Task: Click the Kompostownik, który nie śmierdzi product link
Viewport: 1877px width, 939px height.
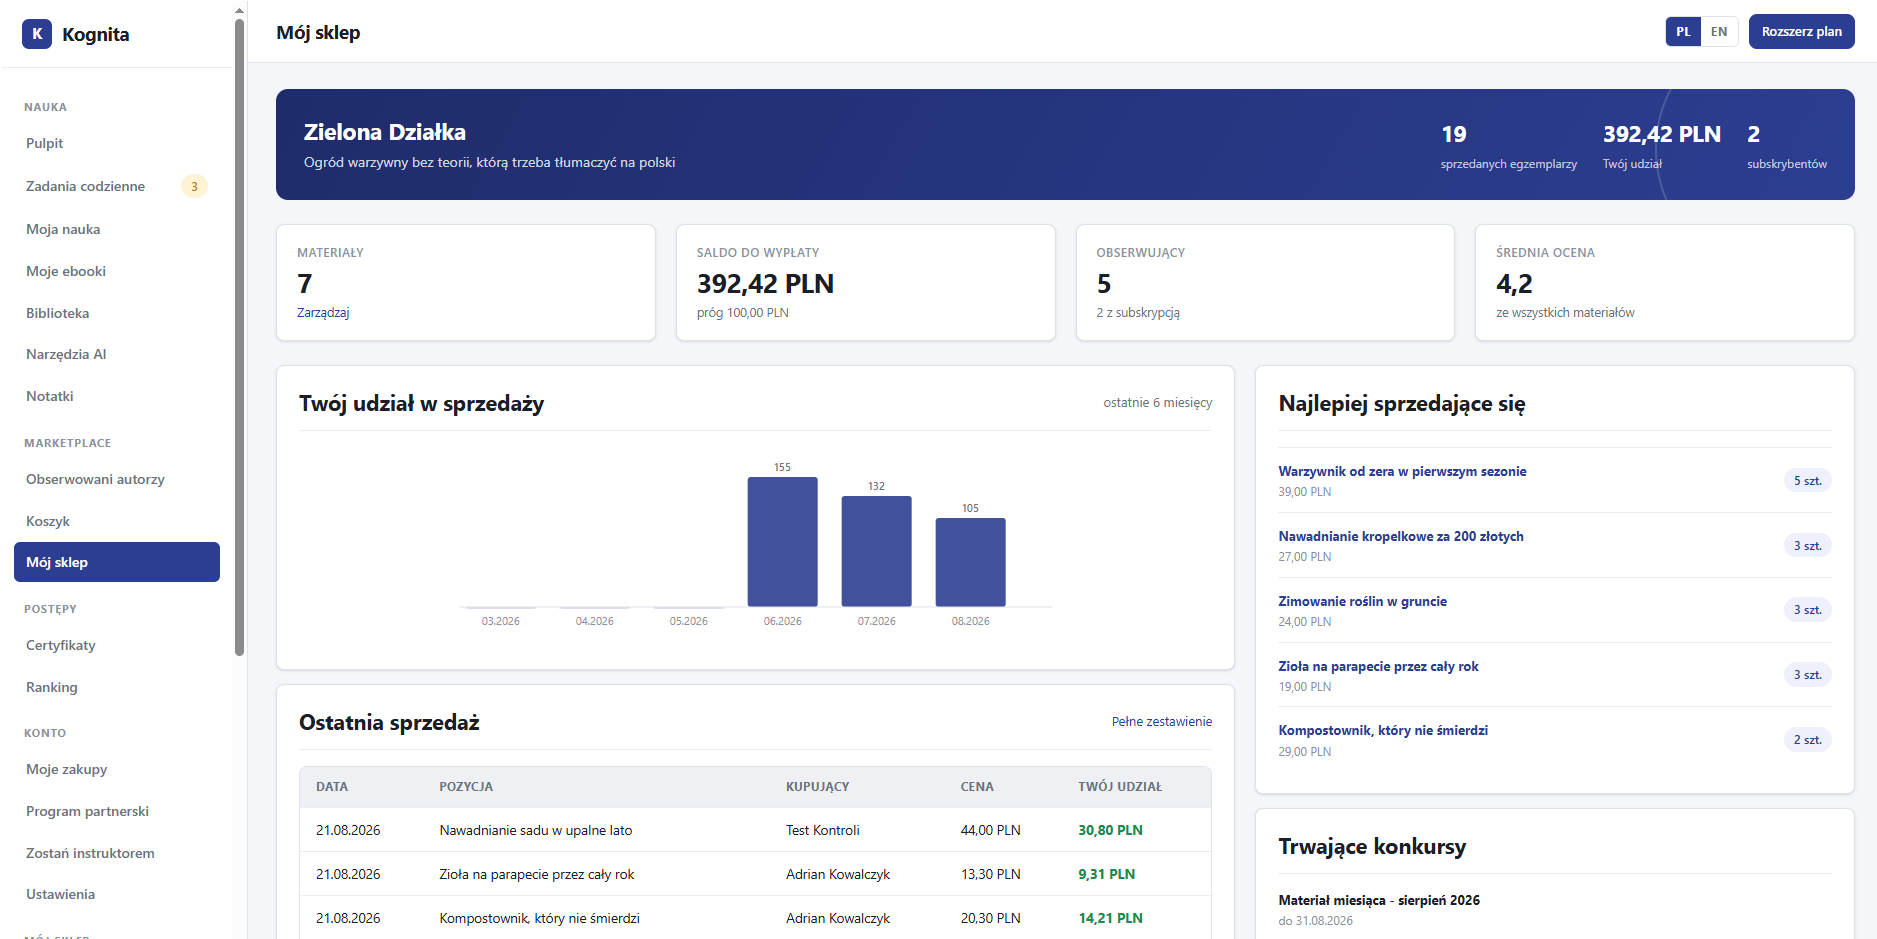Action: pyautogui.click(x=1382, y=731)
